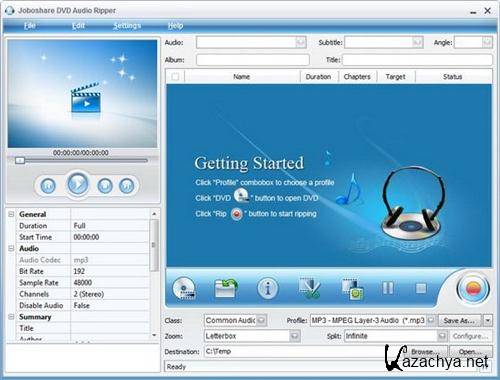Open the clip trim scissors tool

point(310,288)
